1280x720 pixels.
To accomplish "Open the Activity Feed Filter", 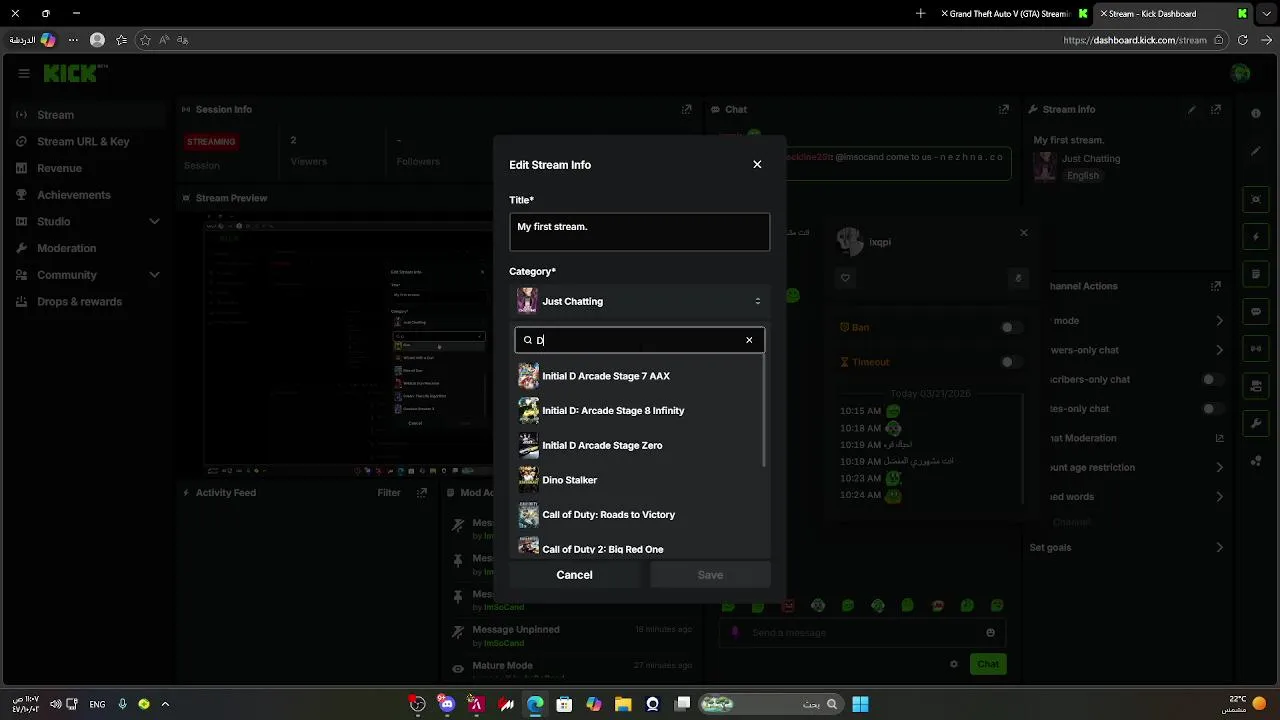I will click(389, 492).
